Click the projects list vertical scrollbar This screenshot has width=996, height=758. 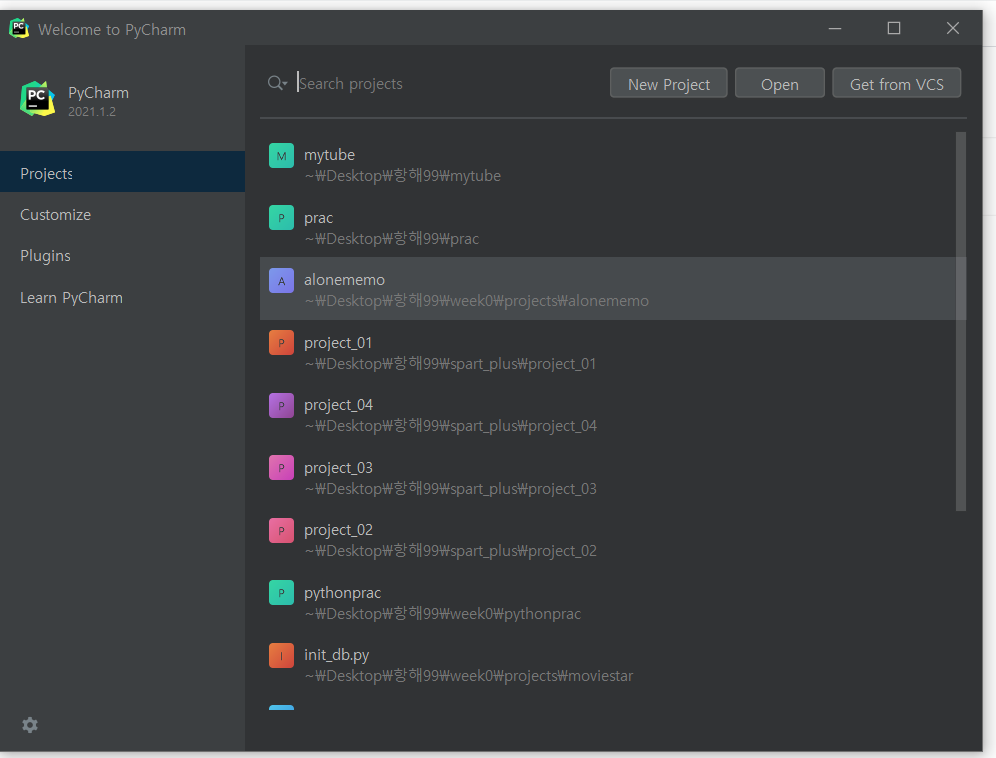coord(960,321)
